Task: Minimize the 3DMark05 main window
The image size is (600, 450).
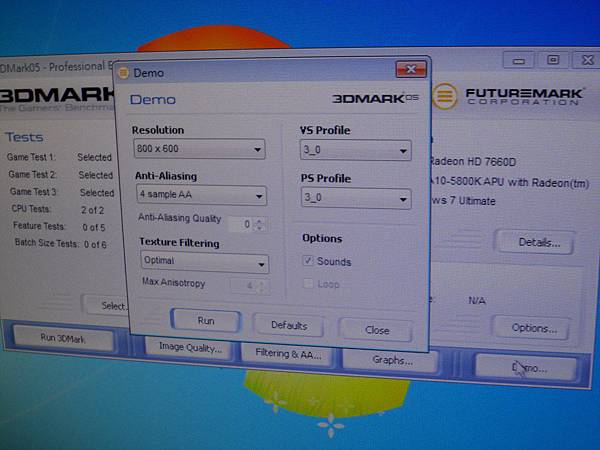Action: point(518,60)
